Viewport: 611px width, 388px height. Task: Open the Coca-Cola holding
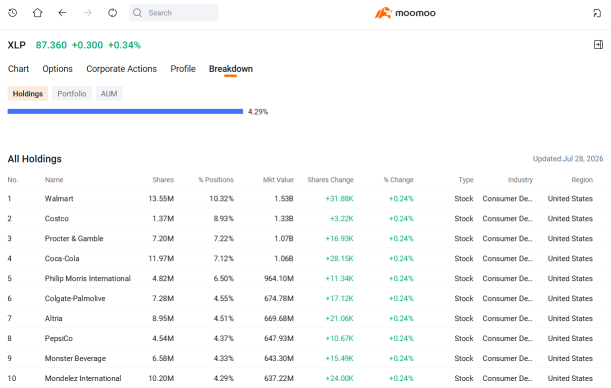[x=305, y=258]
